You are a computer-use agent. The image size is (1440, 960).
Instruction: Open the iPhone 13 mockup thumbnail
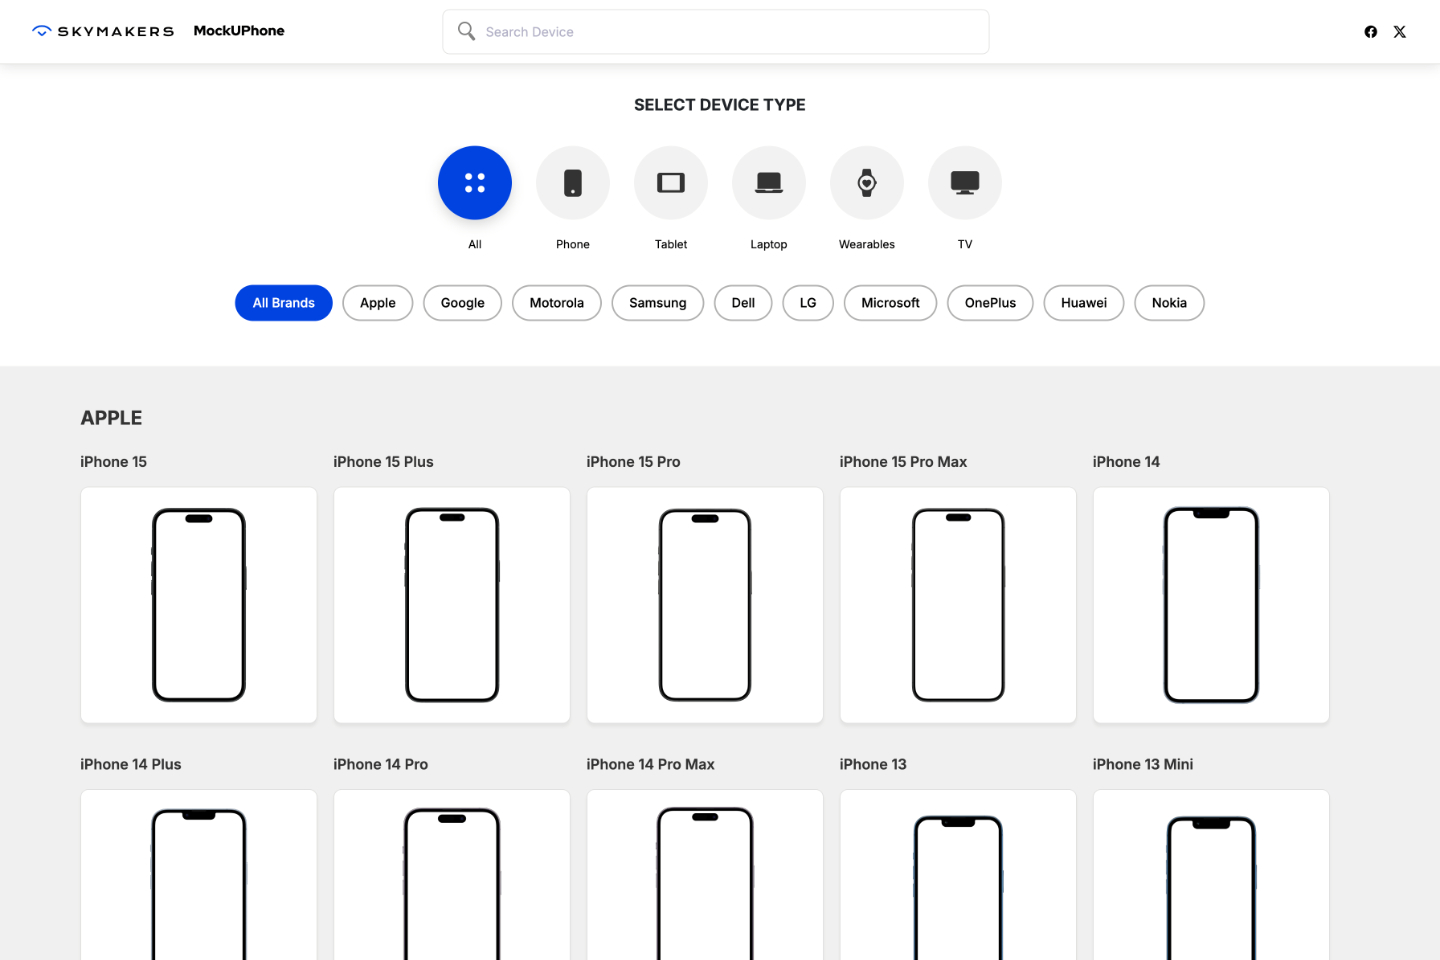pyautogui.click(x=958, y=875)
